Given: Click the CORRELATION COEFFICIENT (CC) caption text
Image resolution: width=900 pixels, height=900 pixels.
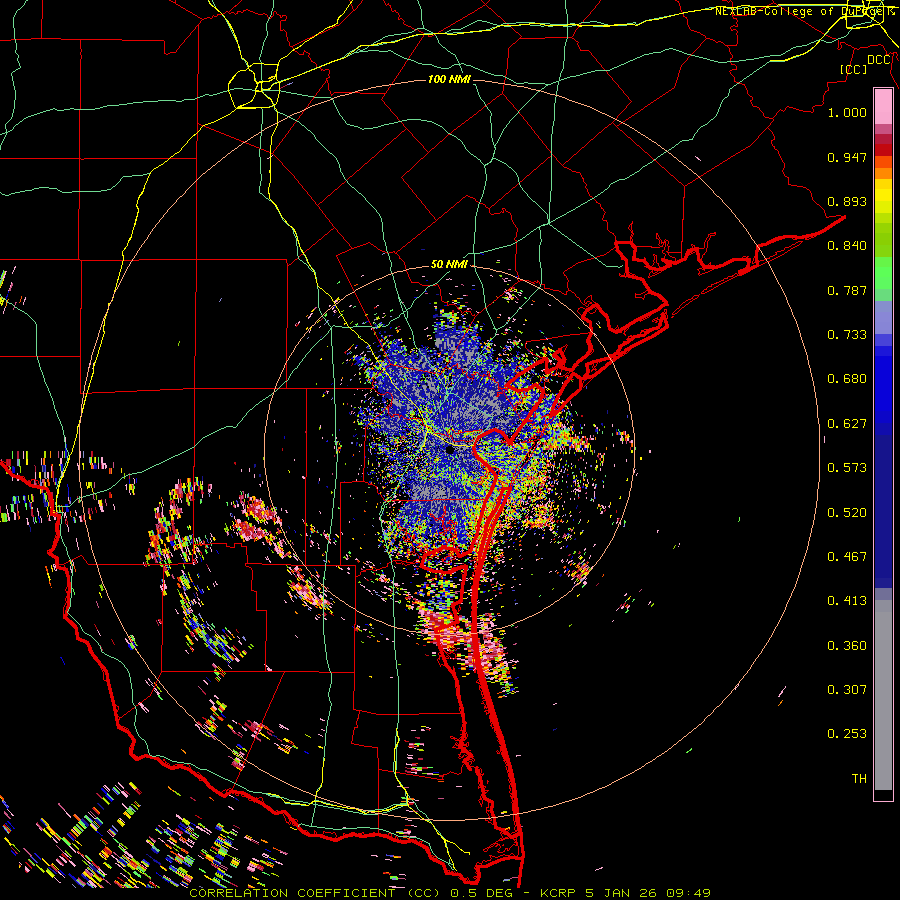Looking at the screenshot, I should pyautogui.click(x=315, y=893).
